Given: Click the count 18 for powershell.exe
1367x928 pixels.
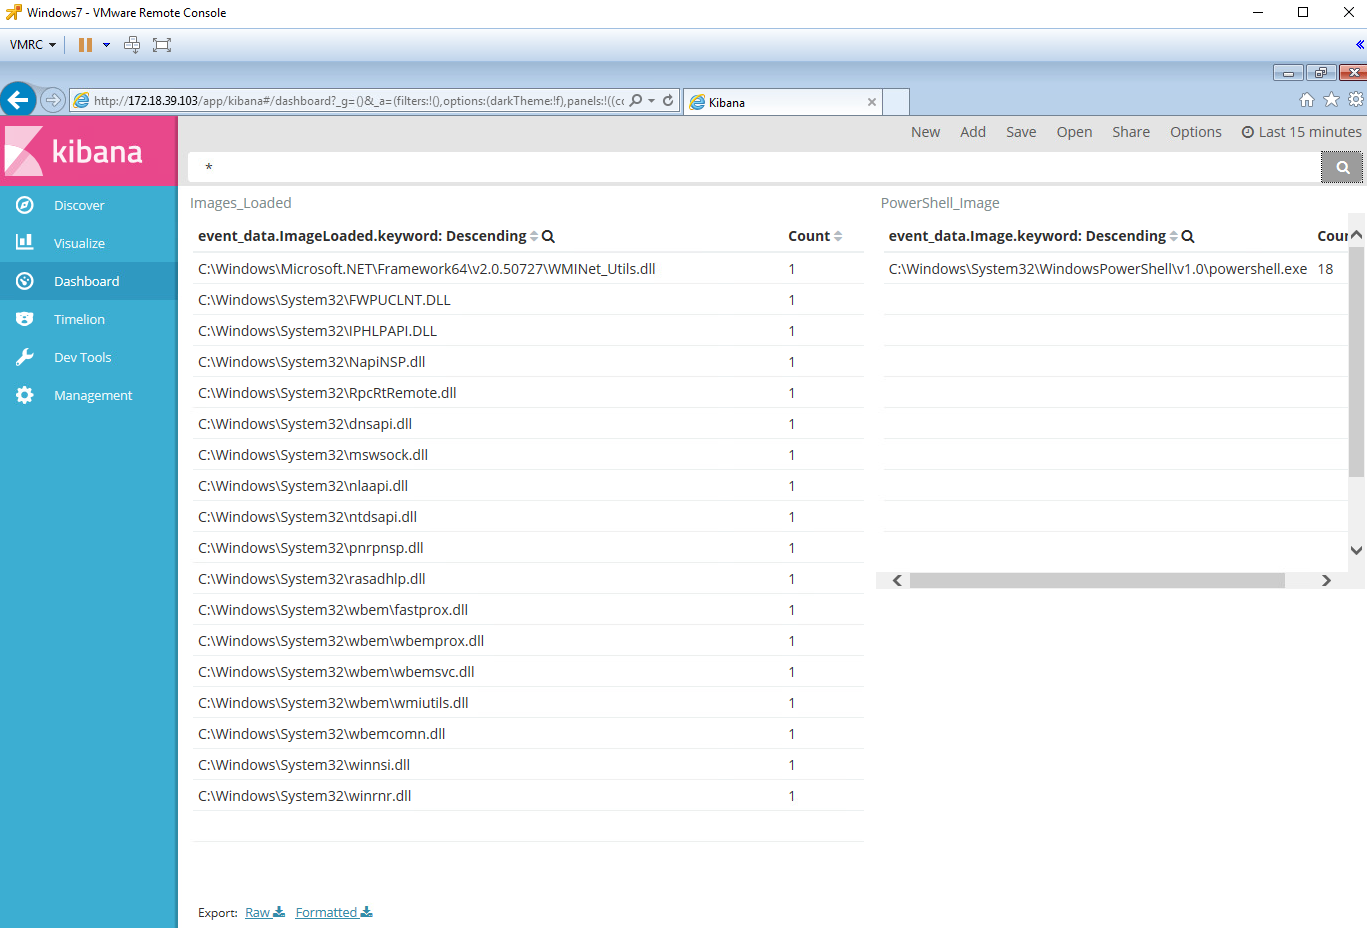Looking at the screenshot, I should 1325,269.
